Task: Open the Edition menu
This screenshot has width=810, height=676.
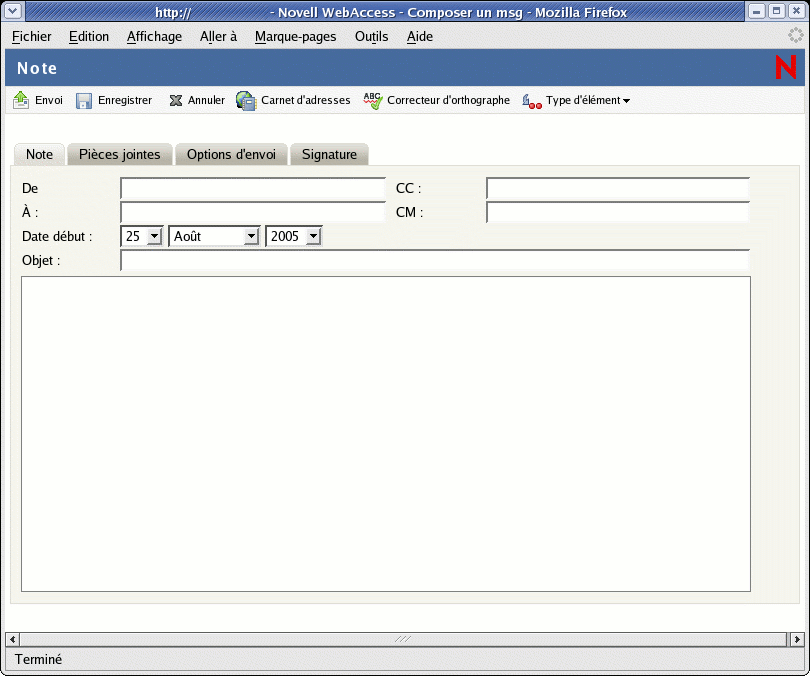Action: pos(89,37)
